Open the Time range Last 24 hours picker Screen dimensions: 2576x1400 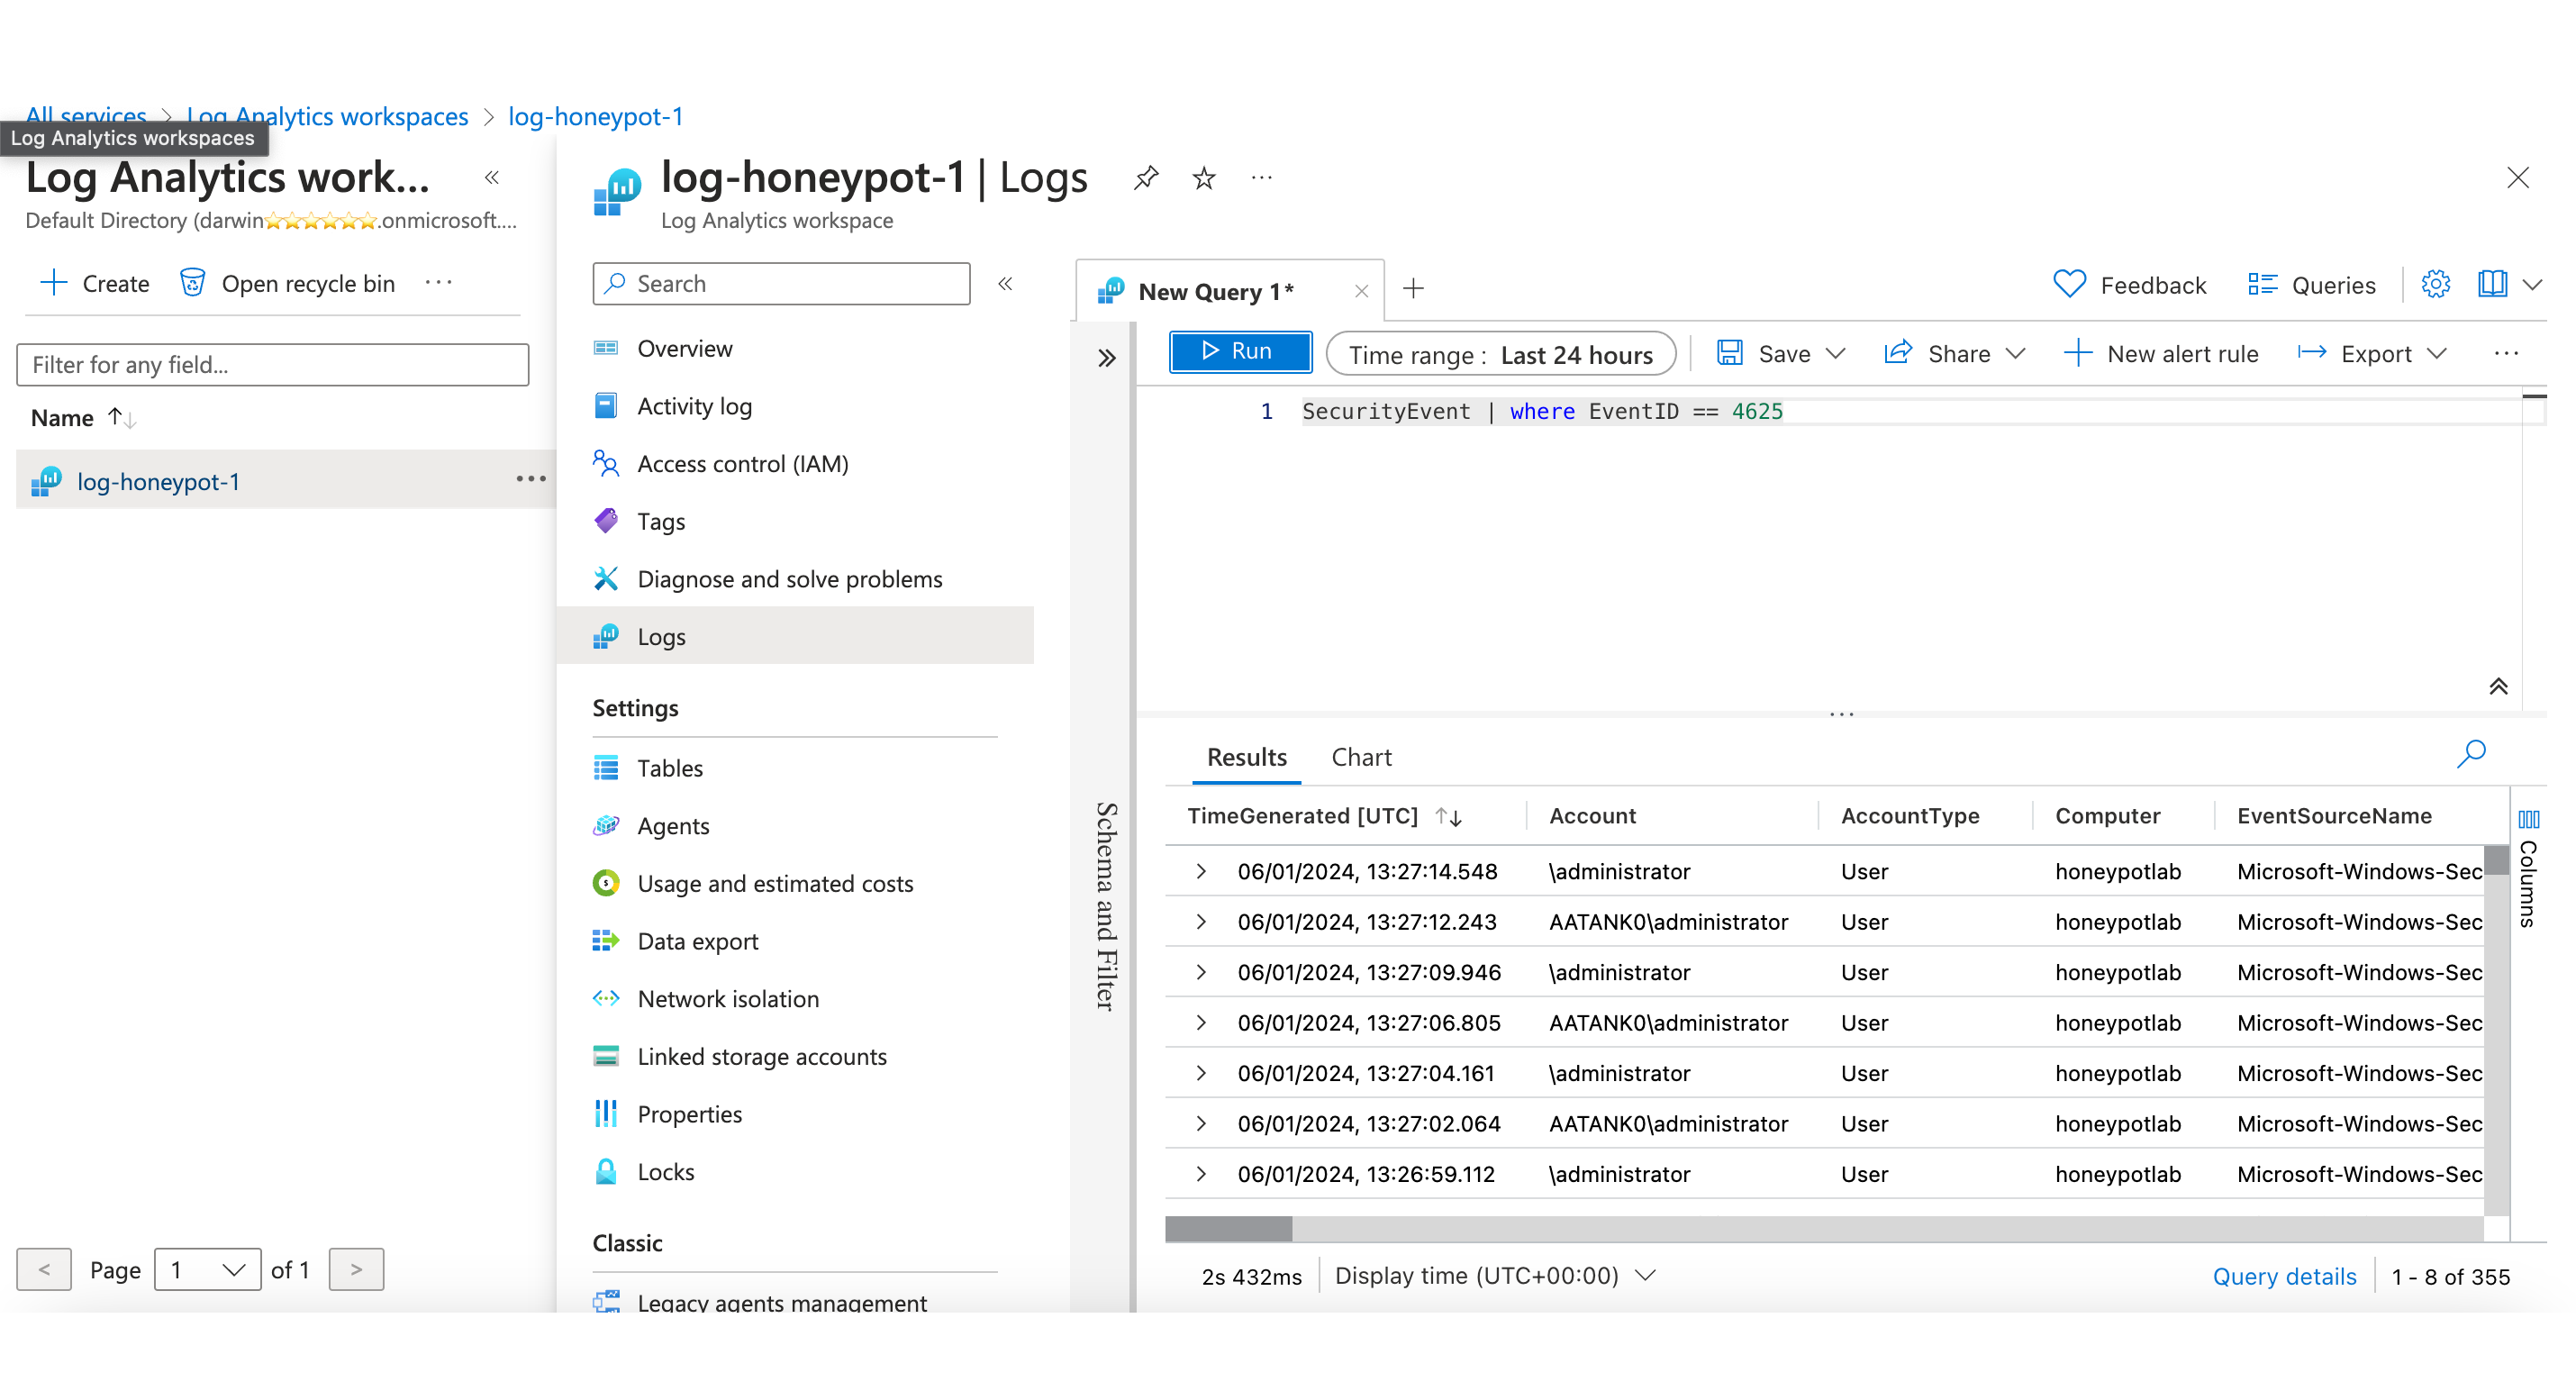[1500, 355]
